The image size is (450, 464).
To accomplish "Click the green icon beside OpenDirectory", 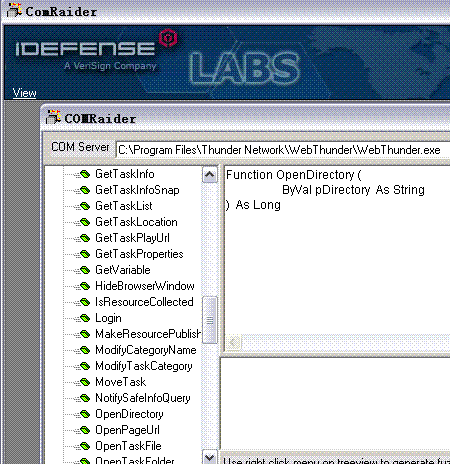I will (85, 414).
